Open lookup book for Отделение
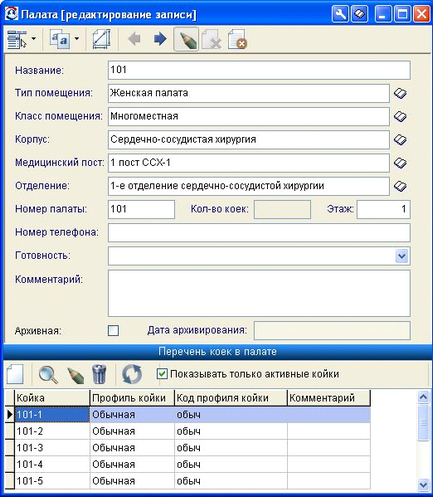 [x=400, y=186]
